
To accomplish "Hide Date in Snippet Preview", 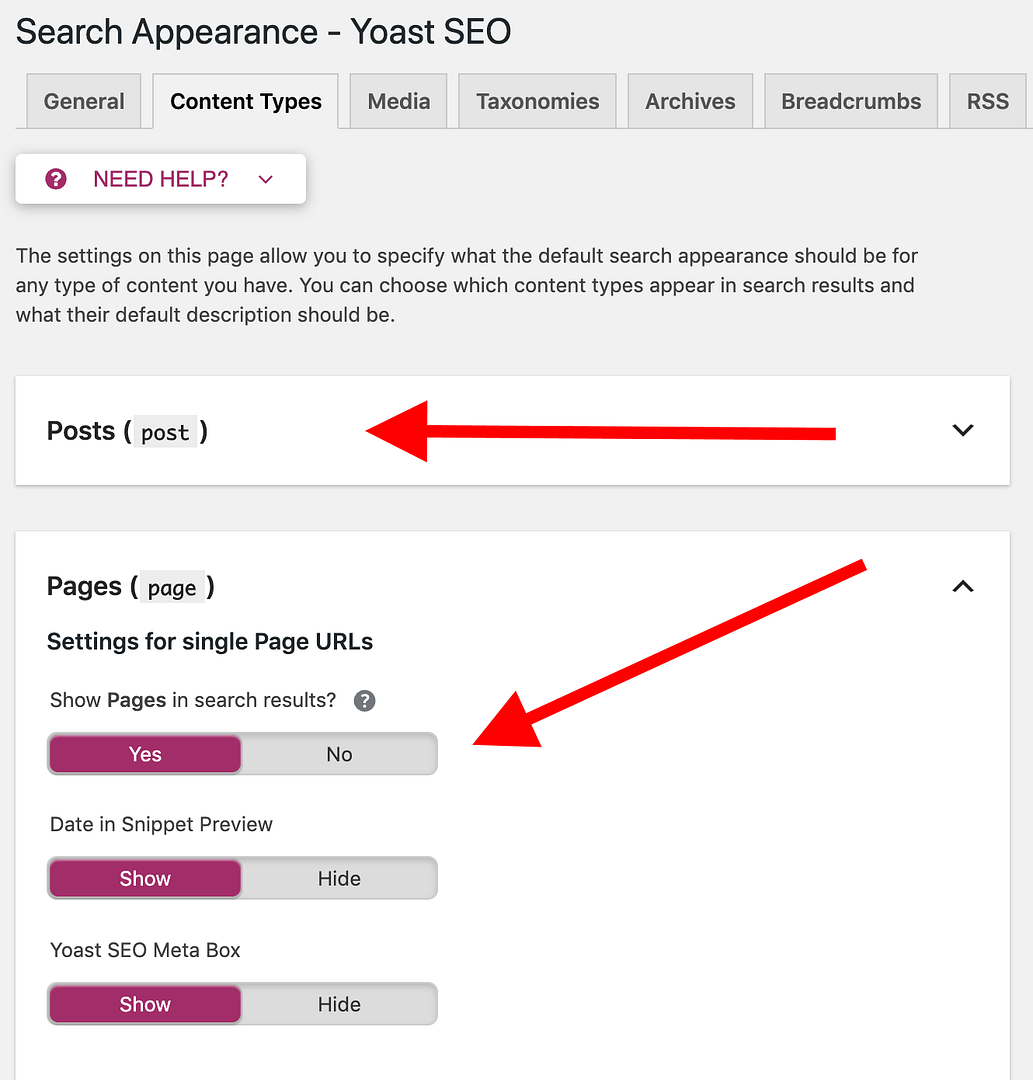I will click(339, 879).
